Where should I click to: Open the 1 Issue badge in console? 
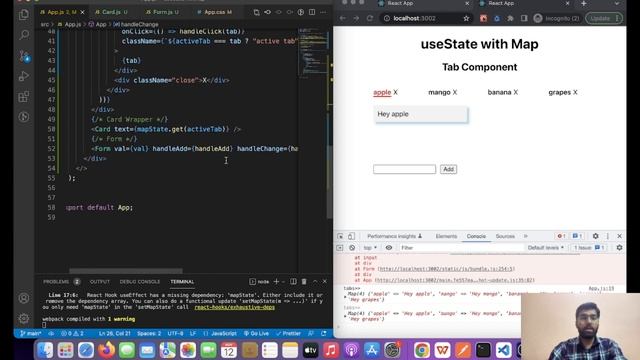[x=589, y=248]
